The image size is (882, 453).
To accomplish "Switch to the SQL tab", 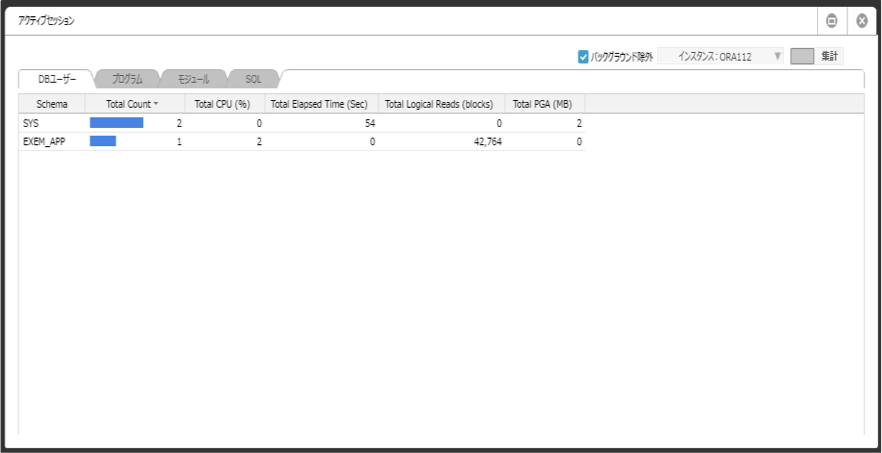I will (253, 79).
